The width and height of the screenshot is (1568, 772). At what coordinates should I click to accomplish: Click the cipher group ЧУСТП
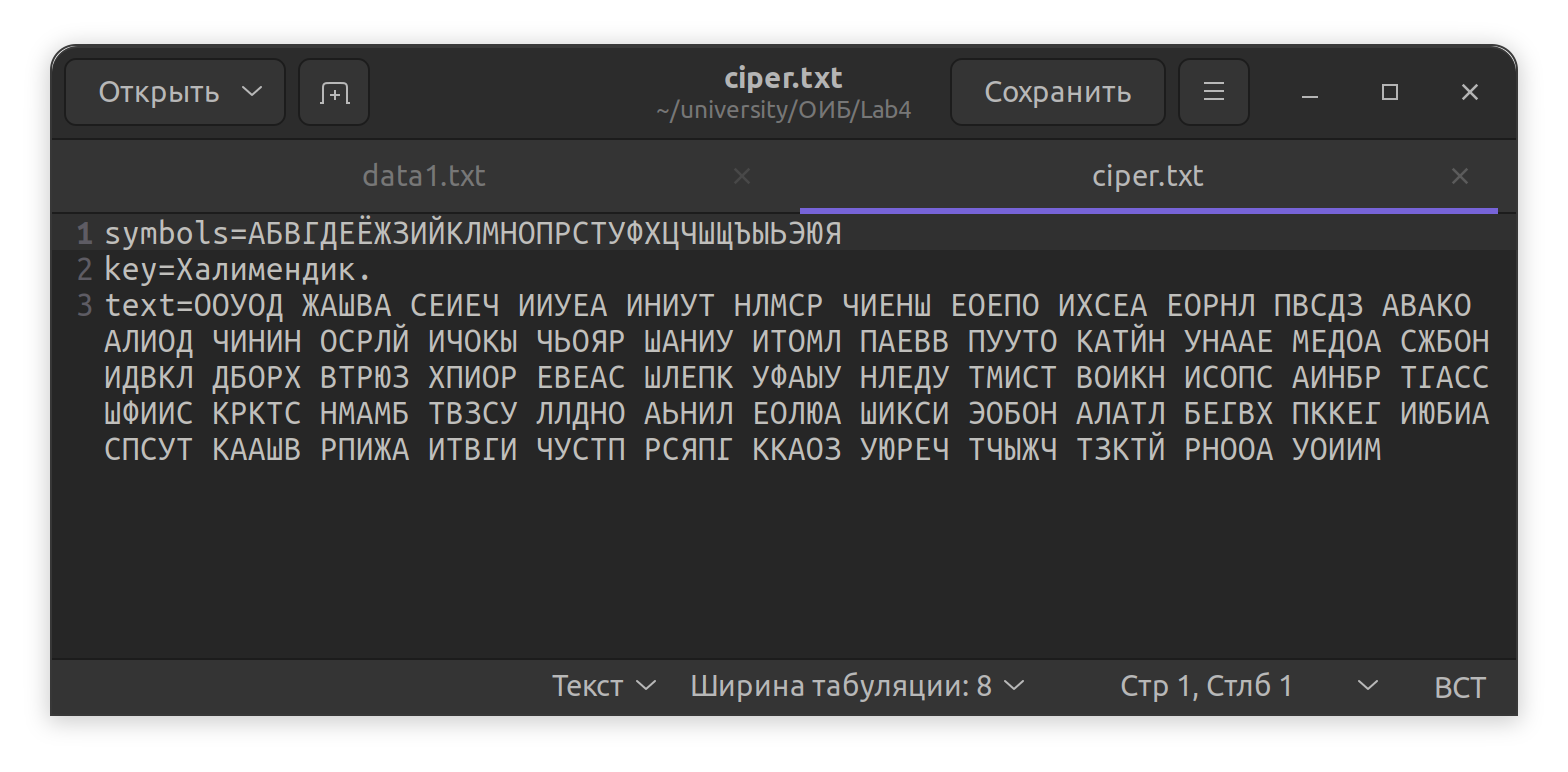click(x=581, y=450)
